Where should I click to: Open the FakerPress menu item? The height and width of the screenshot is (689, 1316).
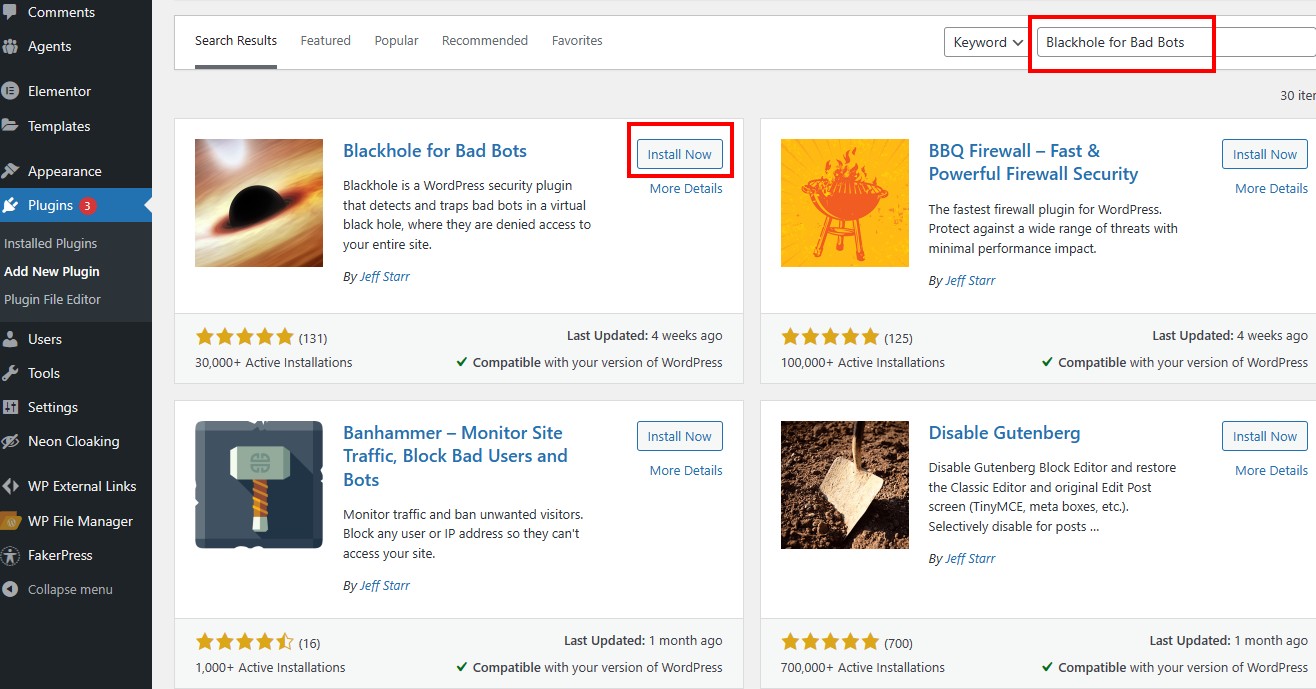pos(76,555)
